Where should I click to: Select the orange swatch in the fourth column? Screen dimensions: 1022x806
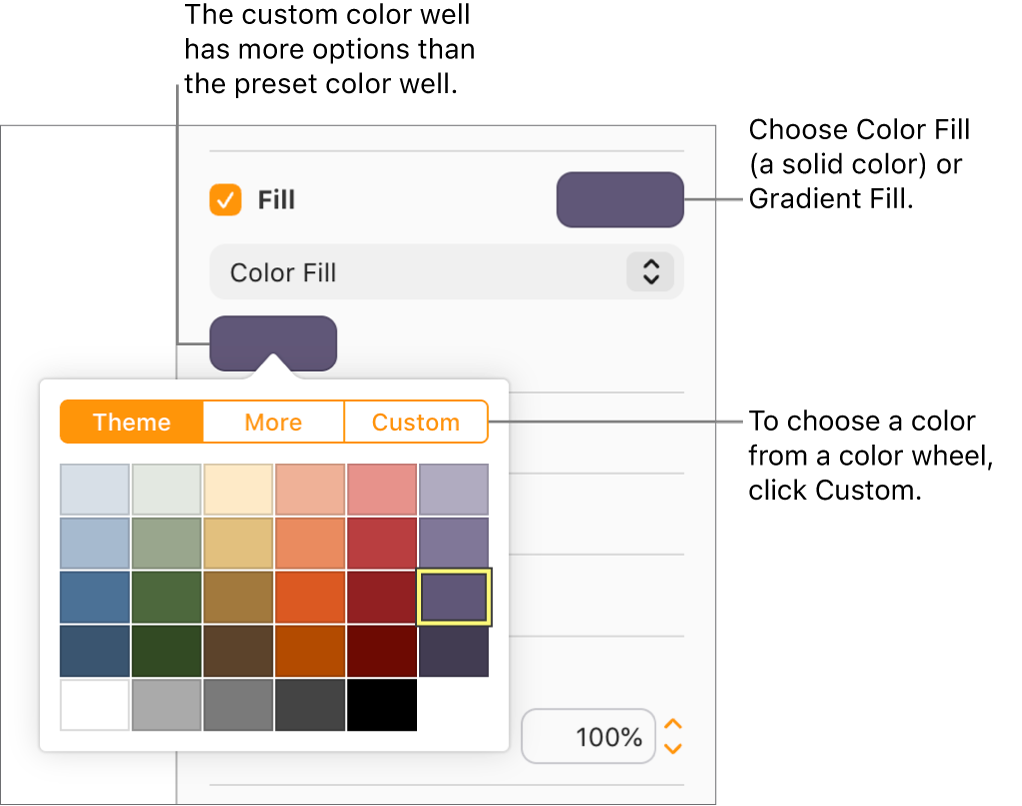point(310,596)
